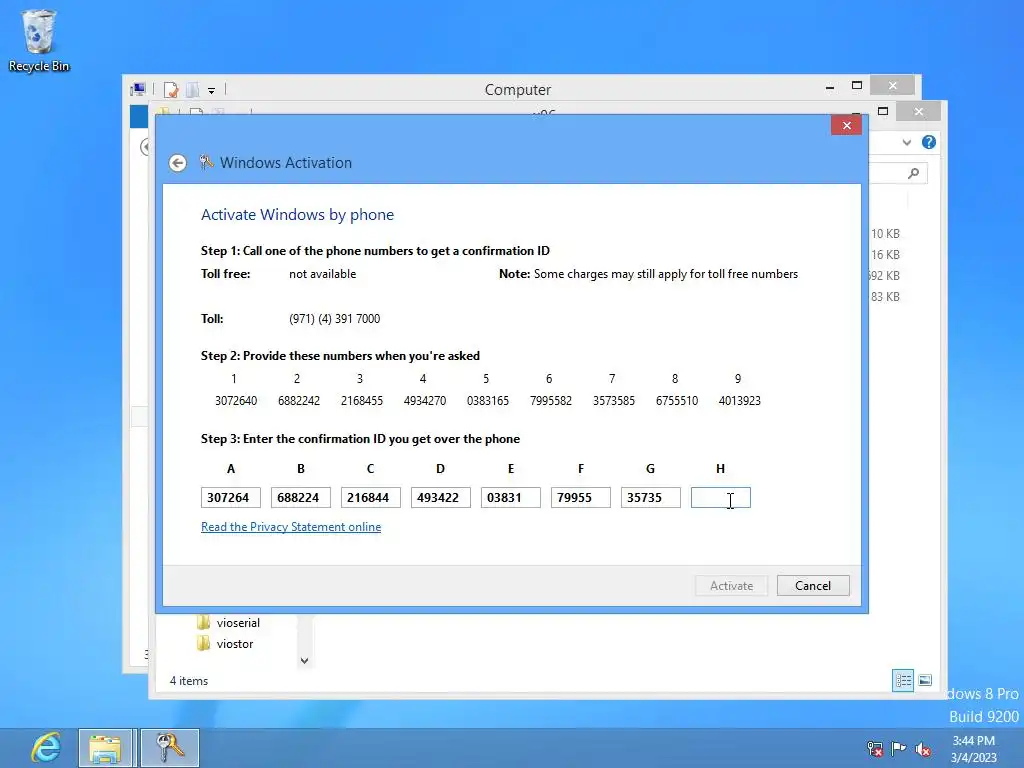Click the Activate button

pos(731,586)
